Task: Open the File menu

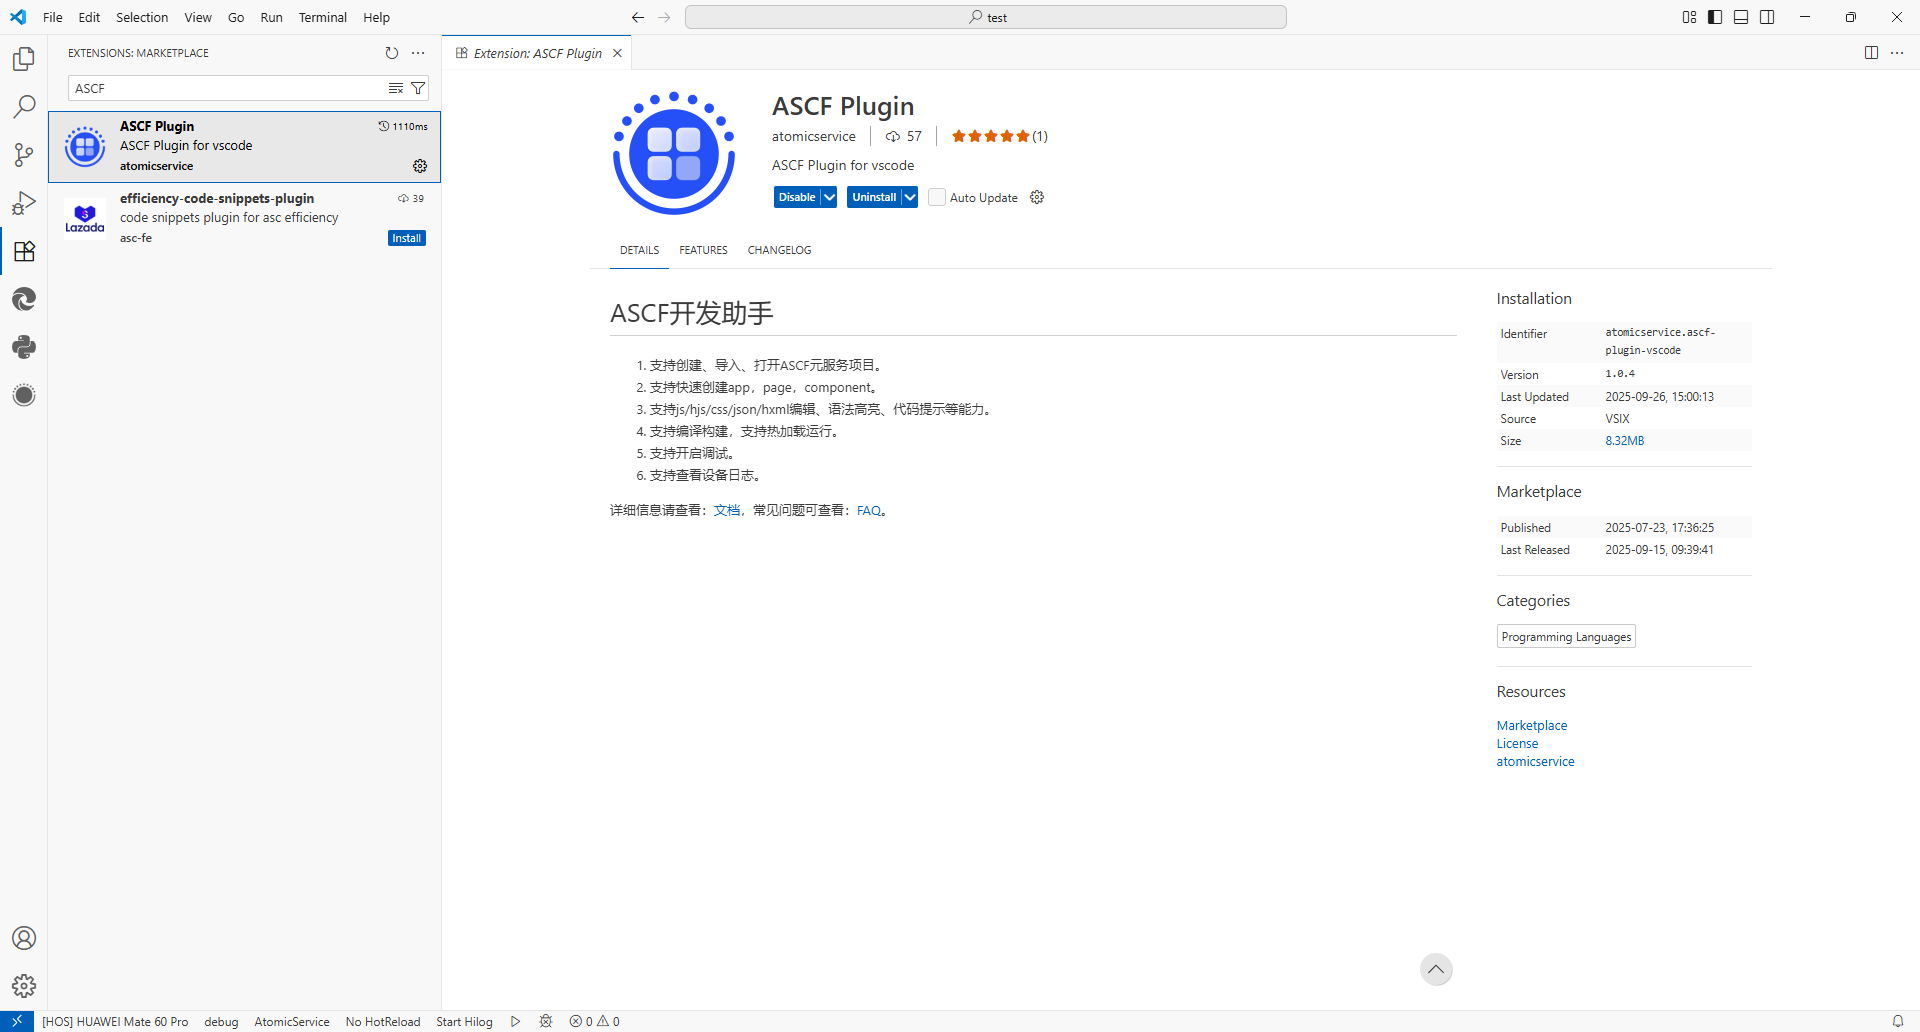Action: click(x=53, y=17)
